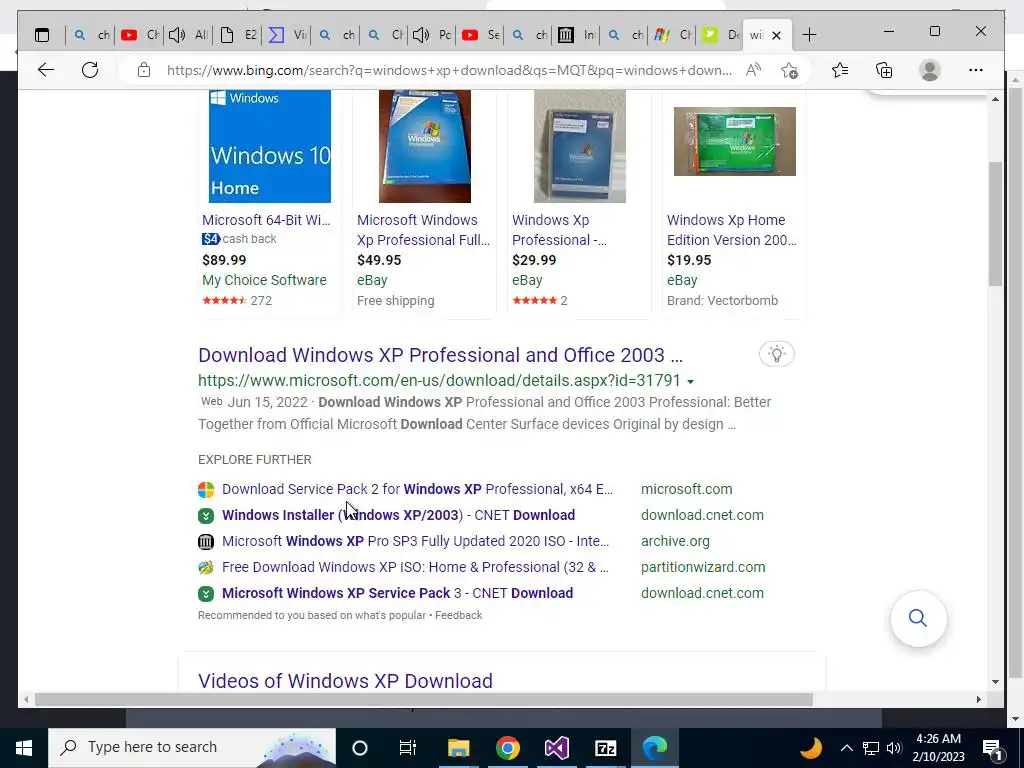
Task: Open the Favorites list icon
Action: (840, 70)
